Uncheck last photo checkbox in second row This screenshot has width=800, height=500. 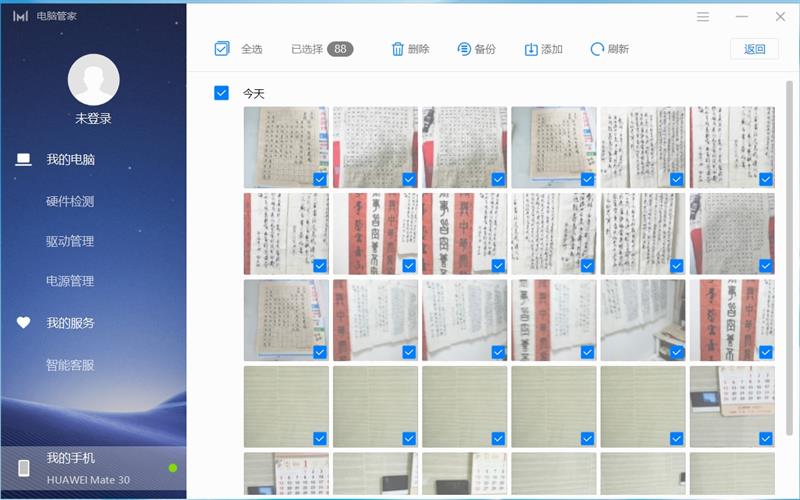tap(766, 266)
